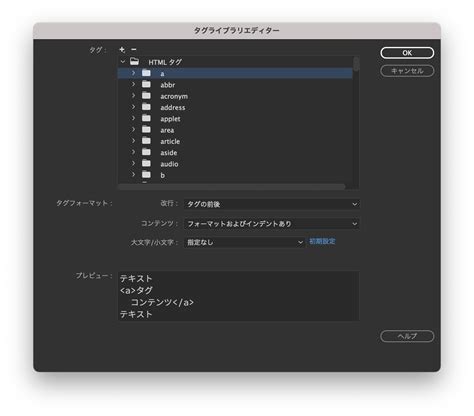This screenshot has width=474, height=416.
Task: Click the HTML タグ folder icon
Action: (134, 61)
